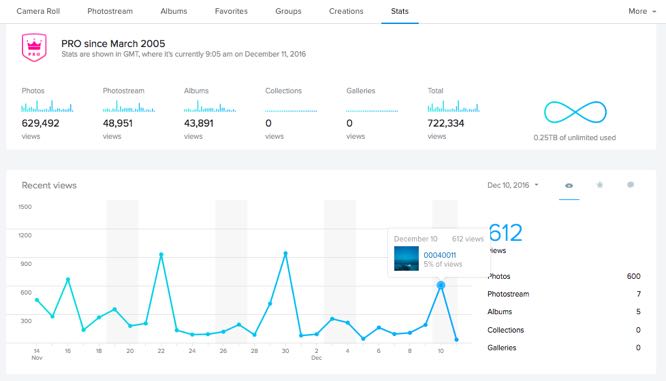Select the November 19 data point
Viewport: 666px width, 381px height.
click(115, 309)
